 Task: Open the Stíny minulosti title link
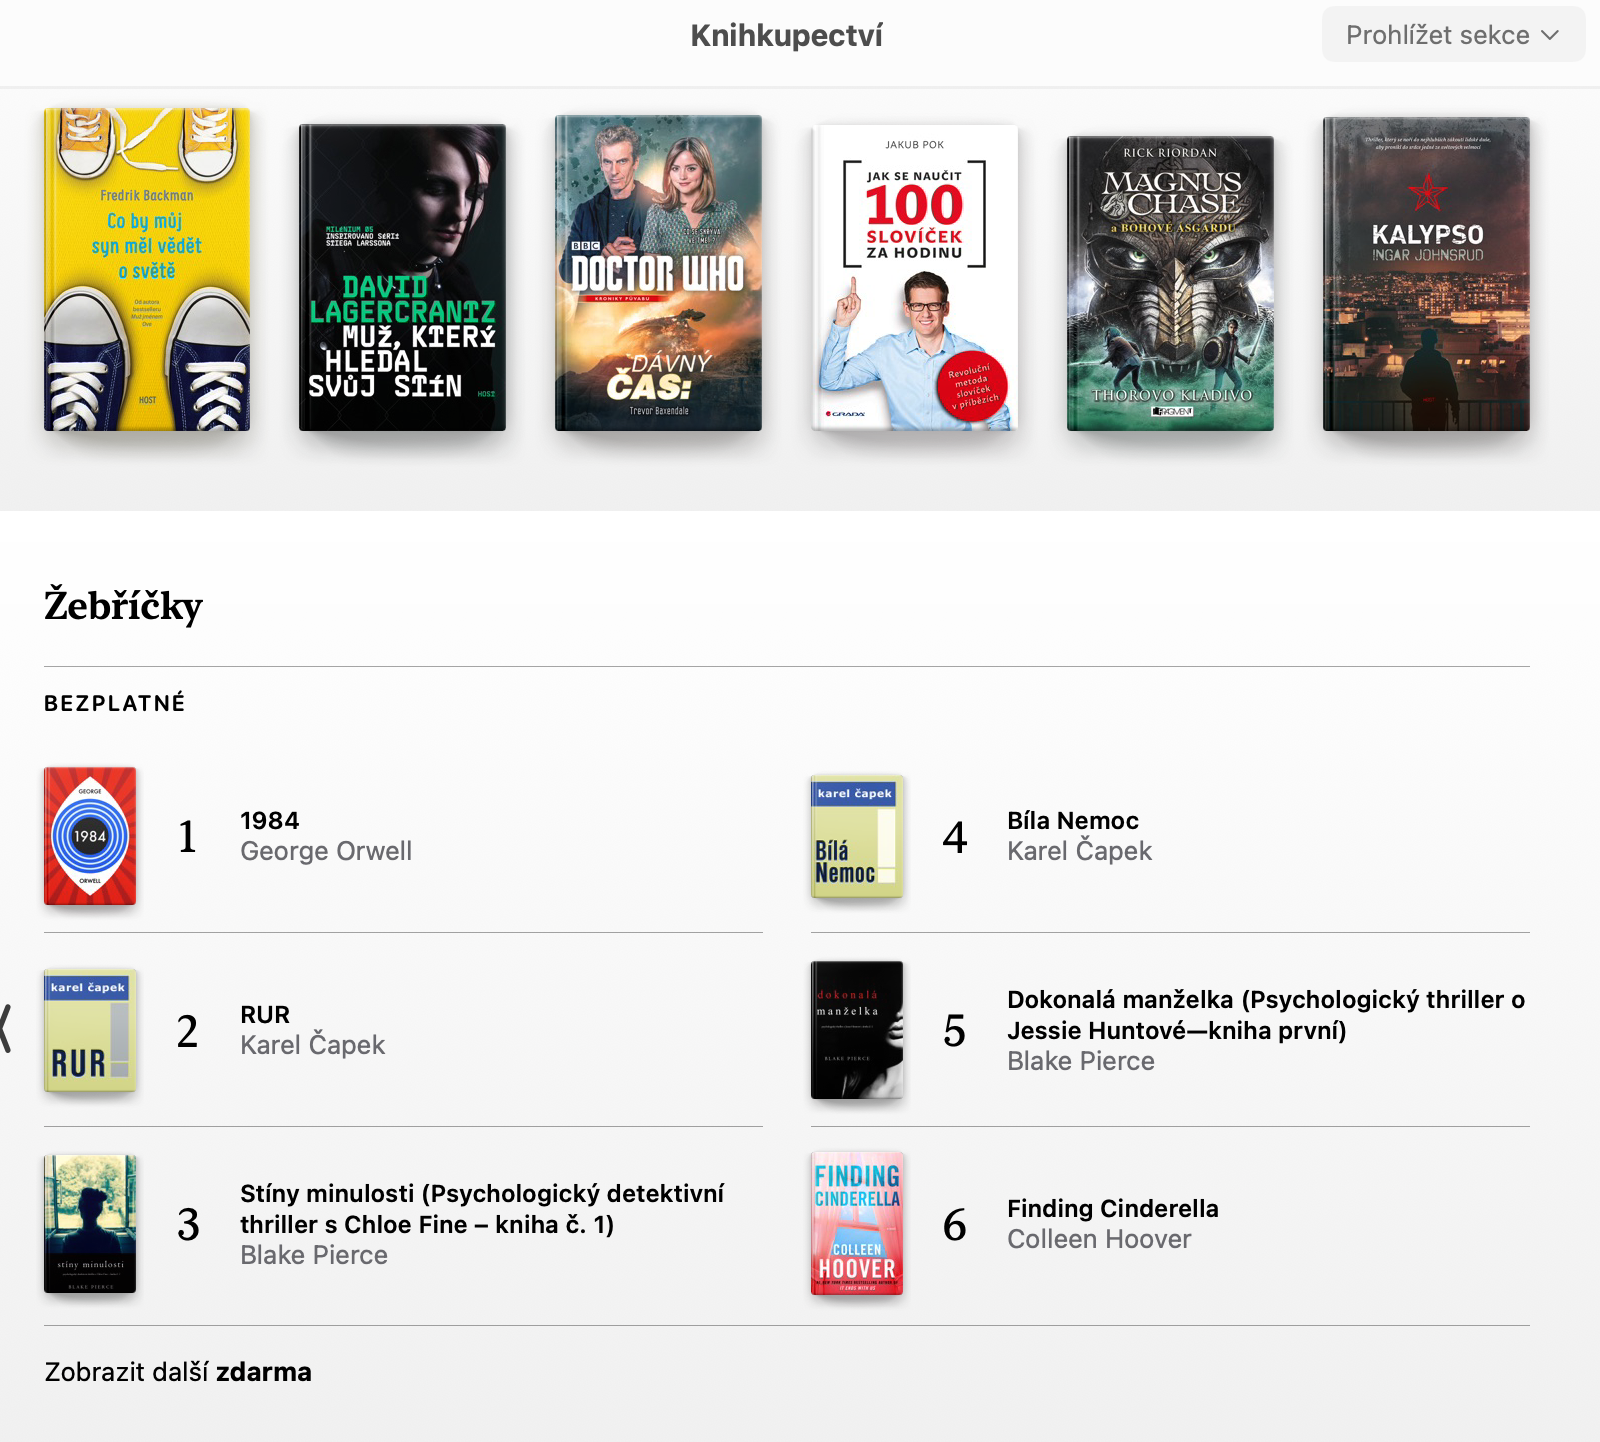[x=482, y=1209]
